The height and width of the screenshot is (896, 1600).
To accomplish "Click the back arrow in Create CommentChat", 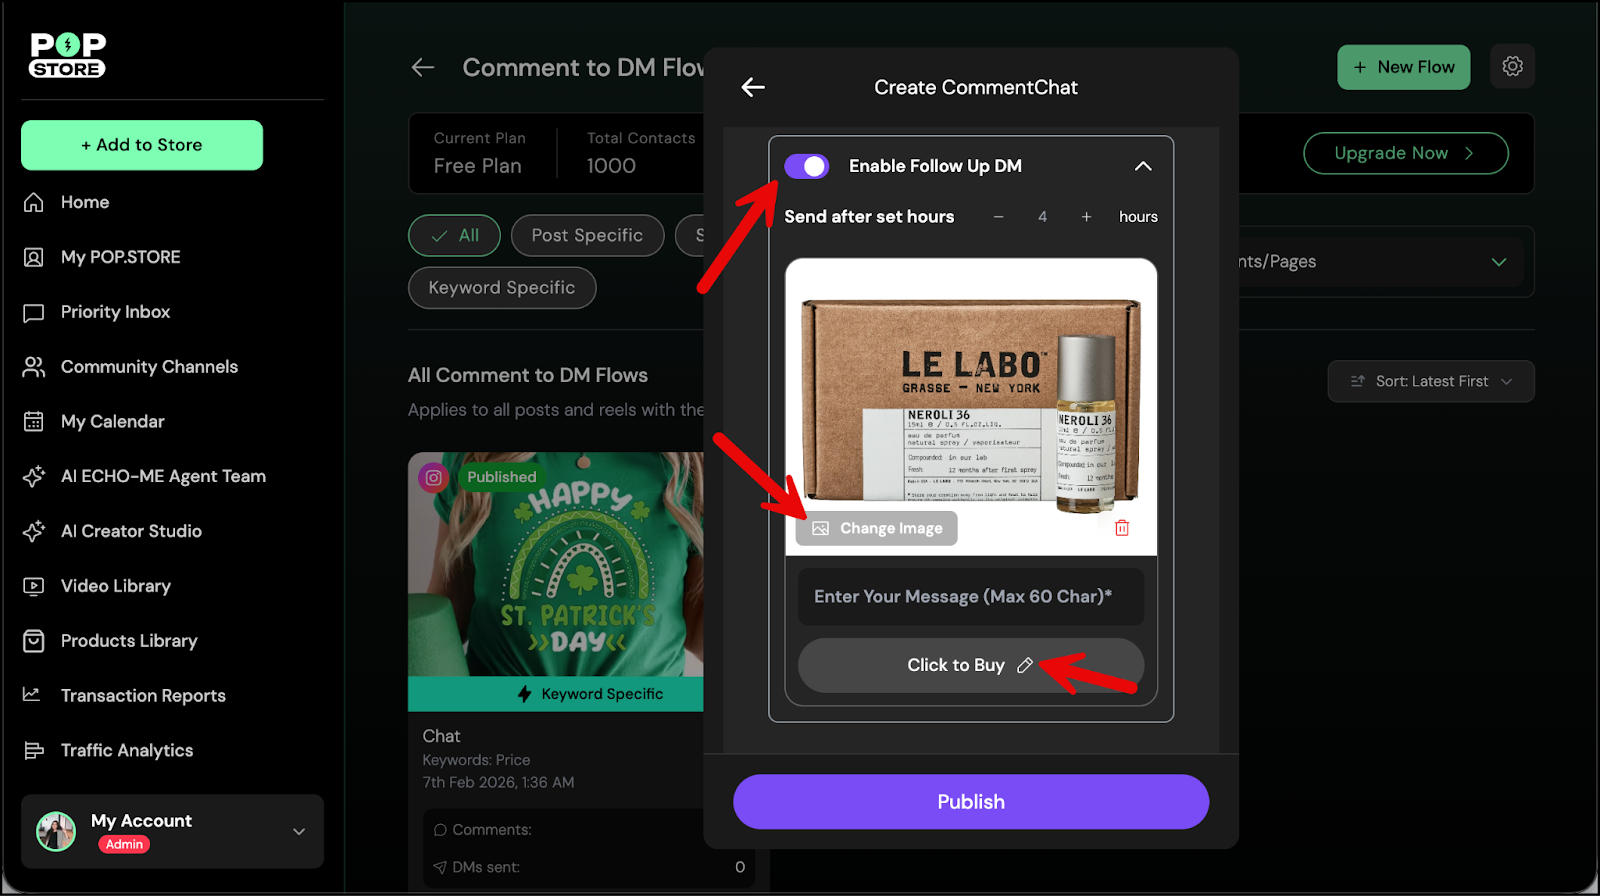I will point(753,88).
